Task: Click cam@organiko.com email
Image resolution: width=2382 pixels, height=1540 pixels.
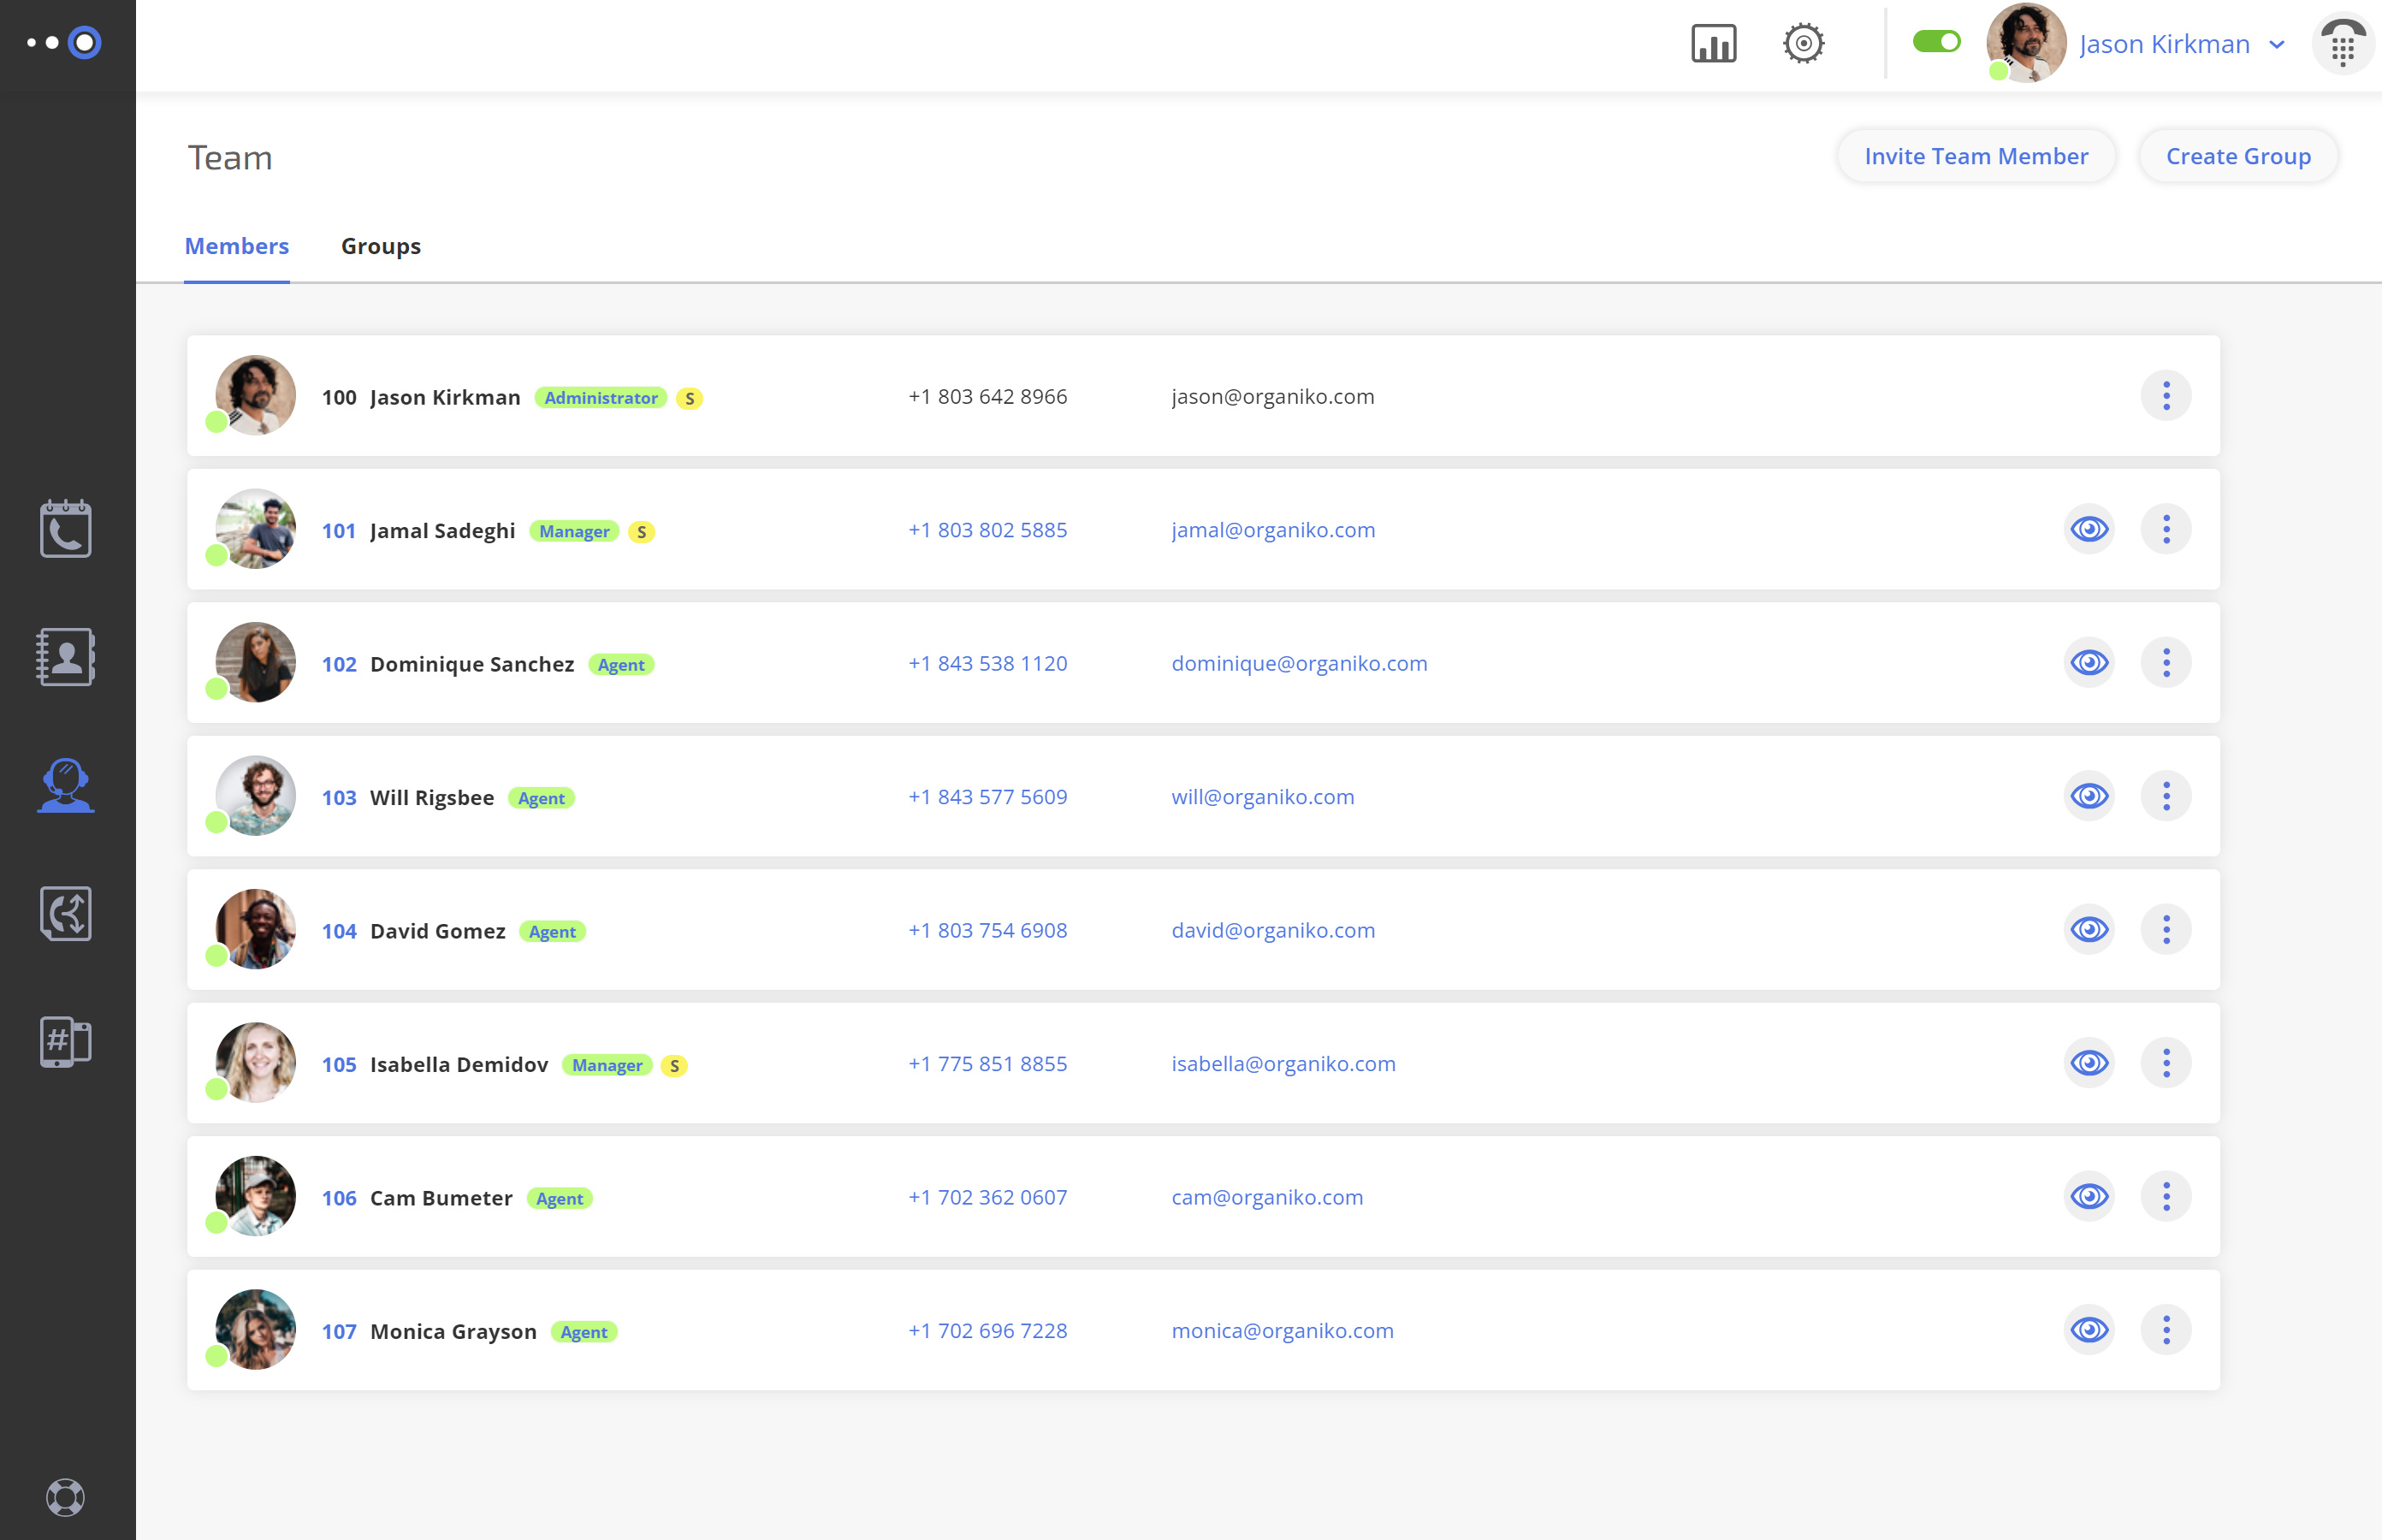Action: tap(1267, 1197)
